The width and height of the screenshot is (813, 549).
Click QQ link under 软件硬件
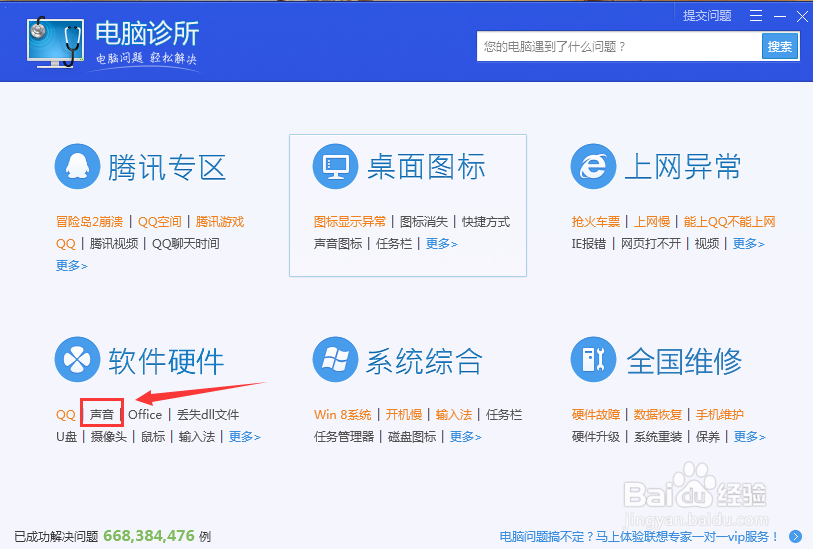[65, 415]
